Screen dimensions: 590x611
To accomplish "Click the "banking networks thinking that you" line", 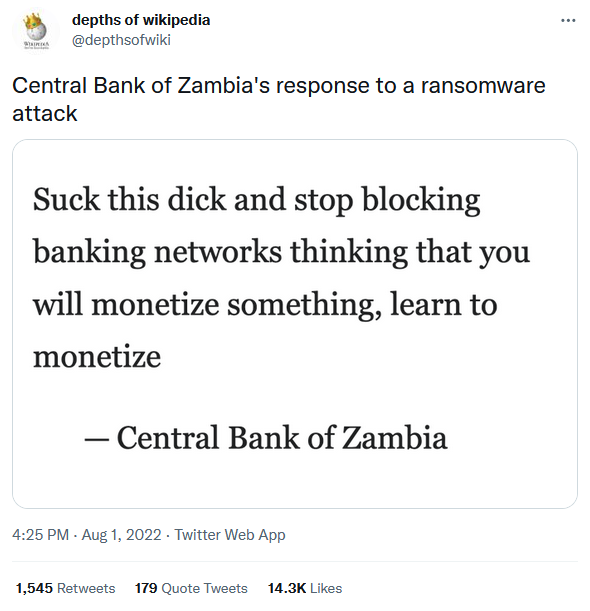I will click(x=281, y=253).
